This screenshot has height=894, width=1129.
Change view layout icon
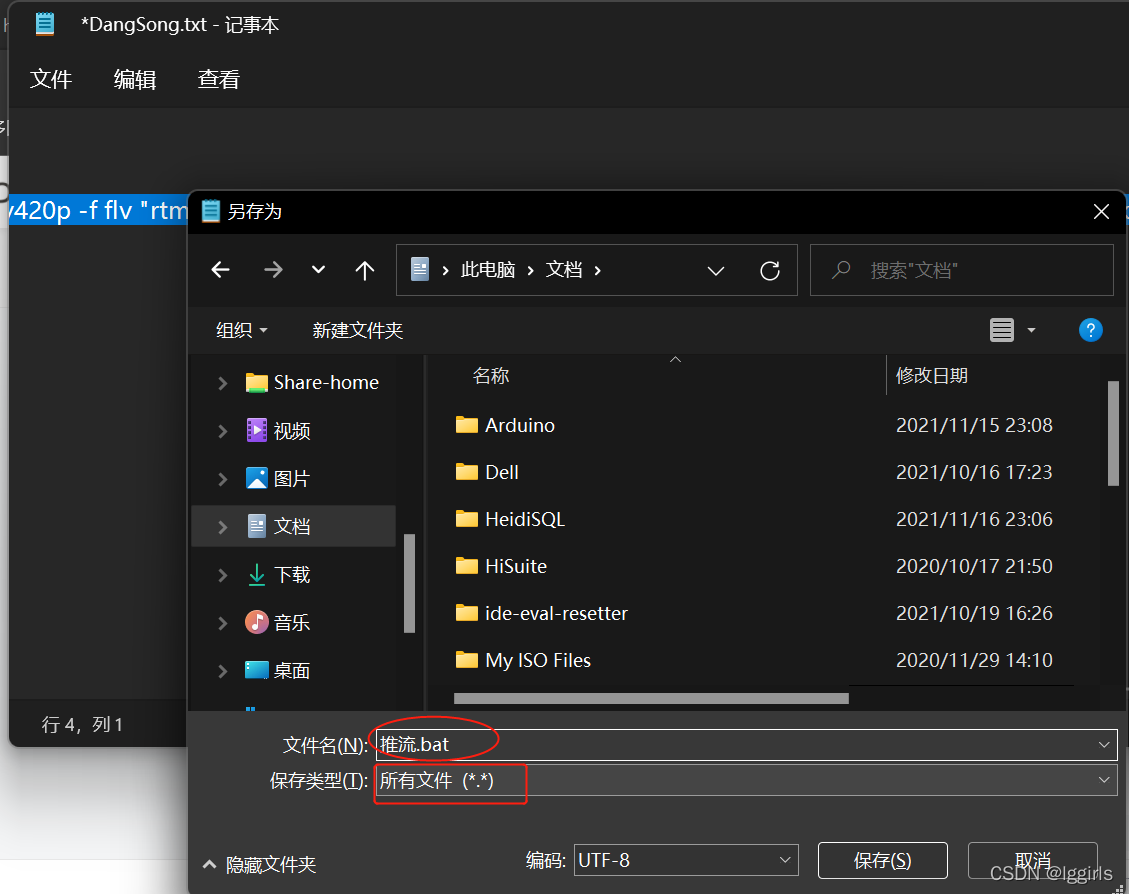pyautogui.click(x=1002, y=330)
